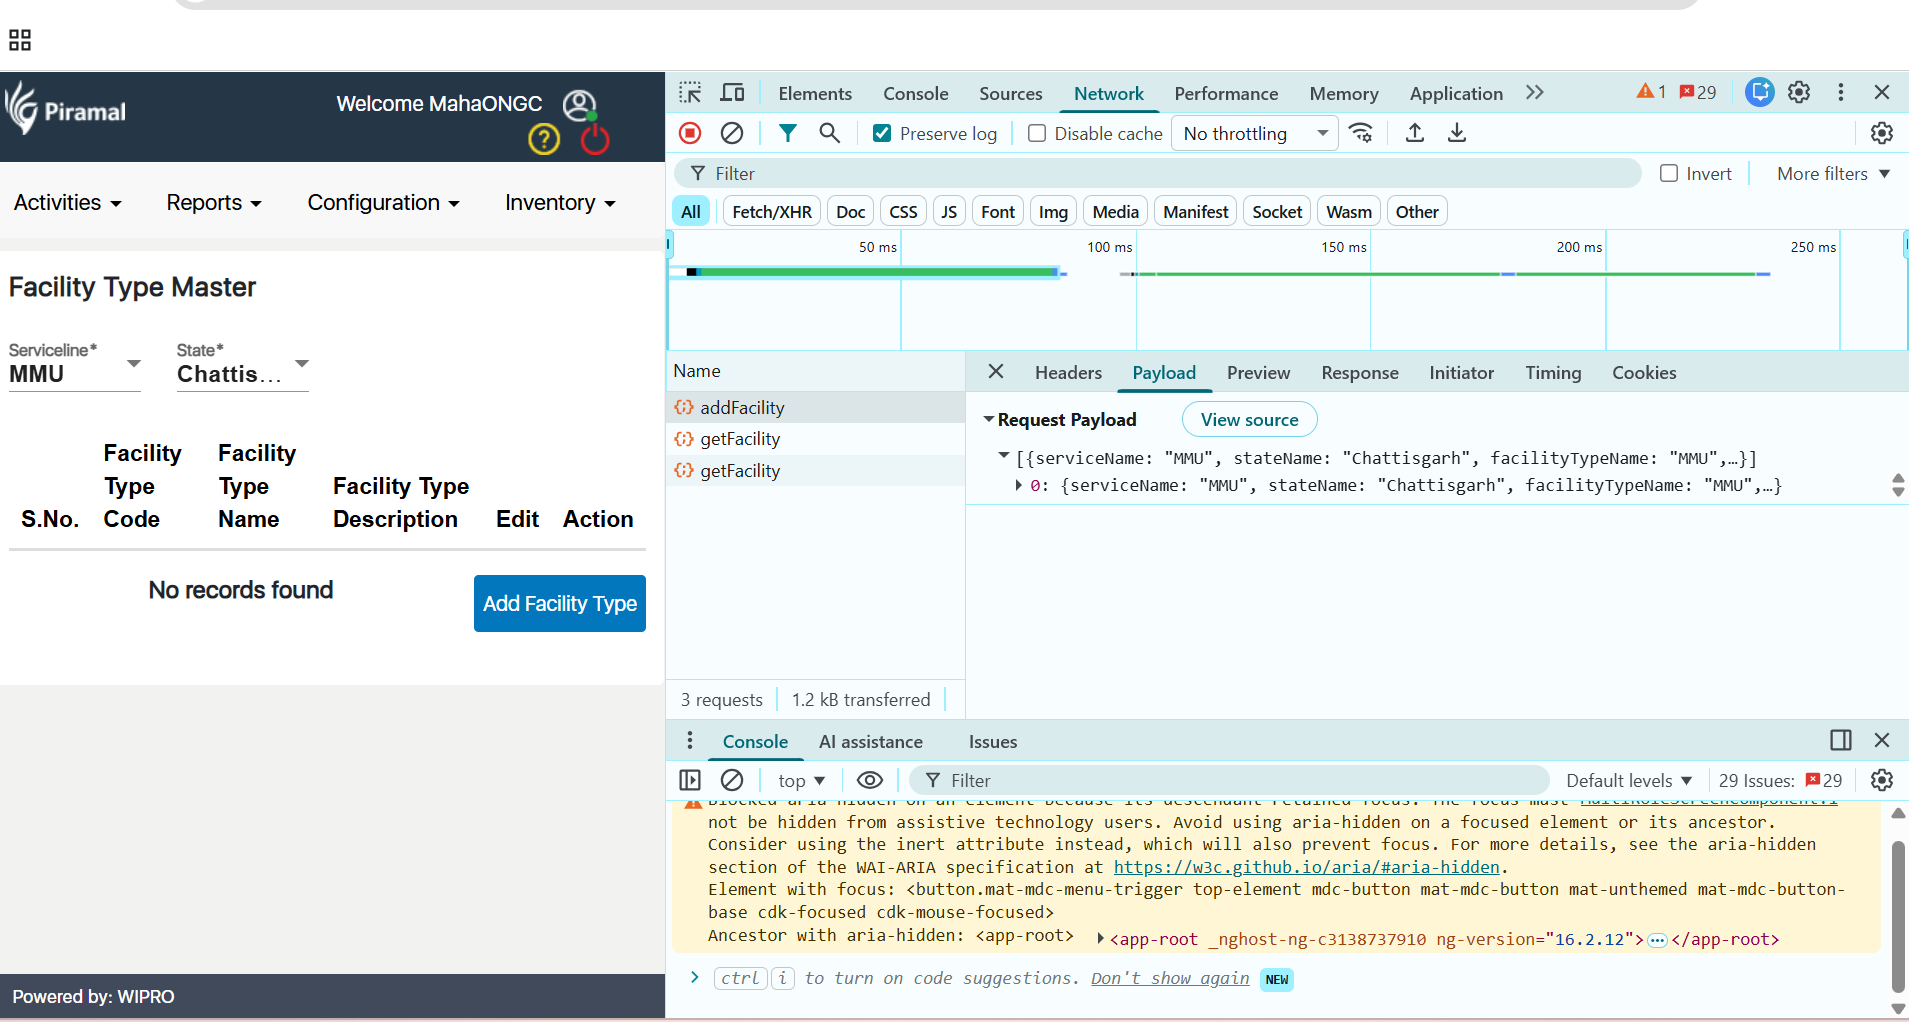Check the Invert filter checkbox

tap(1669, 174)
